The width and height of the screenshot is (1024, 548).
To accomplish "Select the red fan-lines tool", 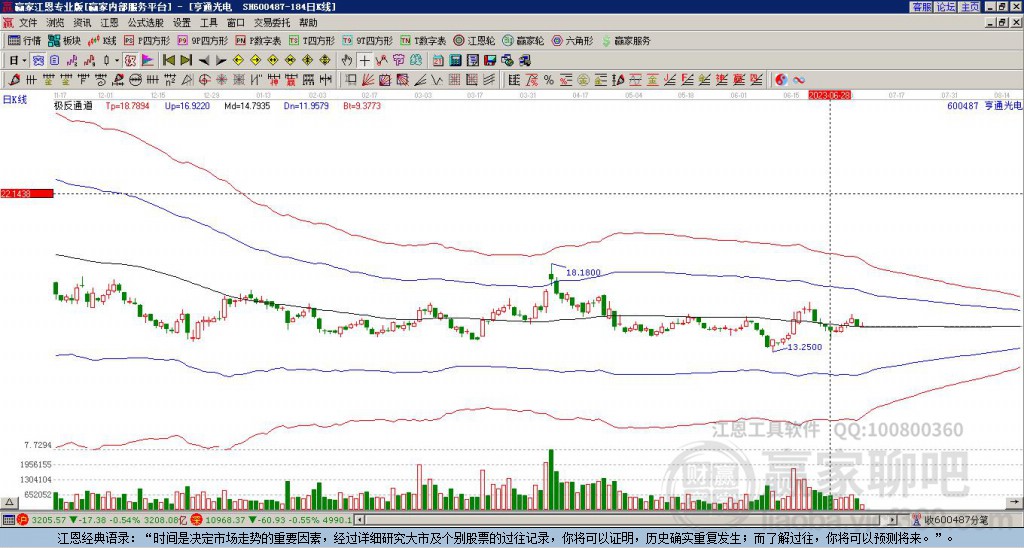I will click(x=368, y=80).
